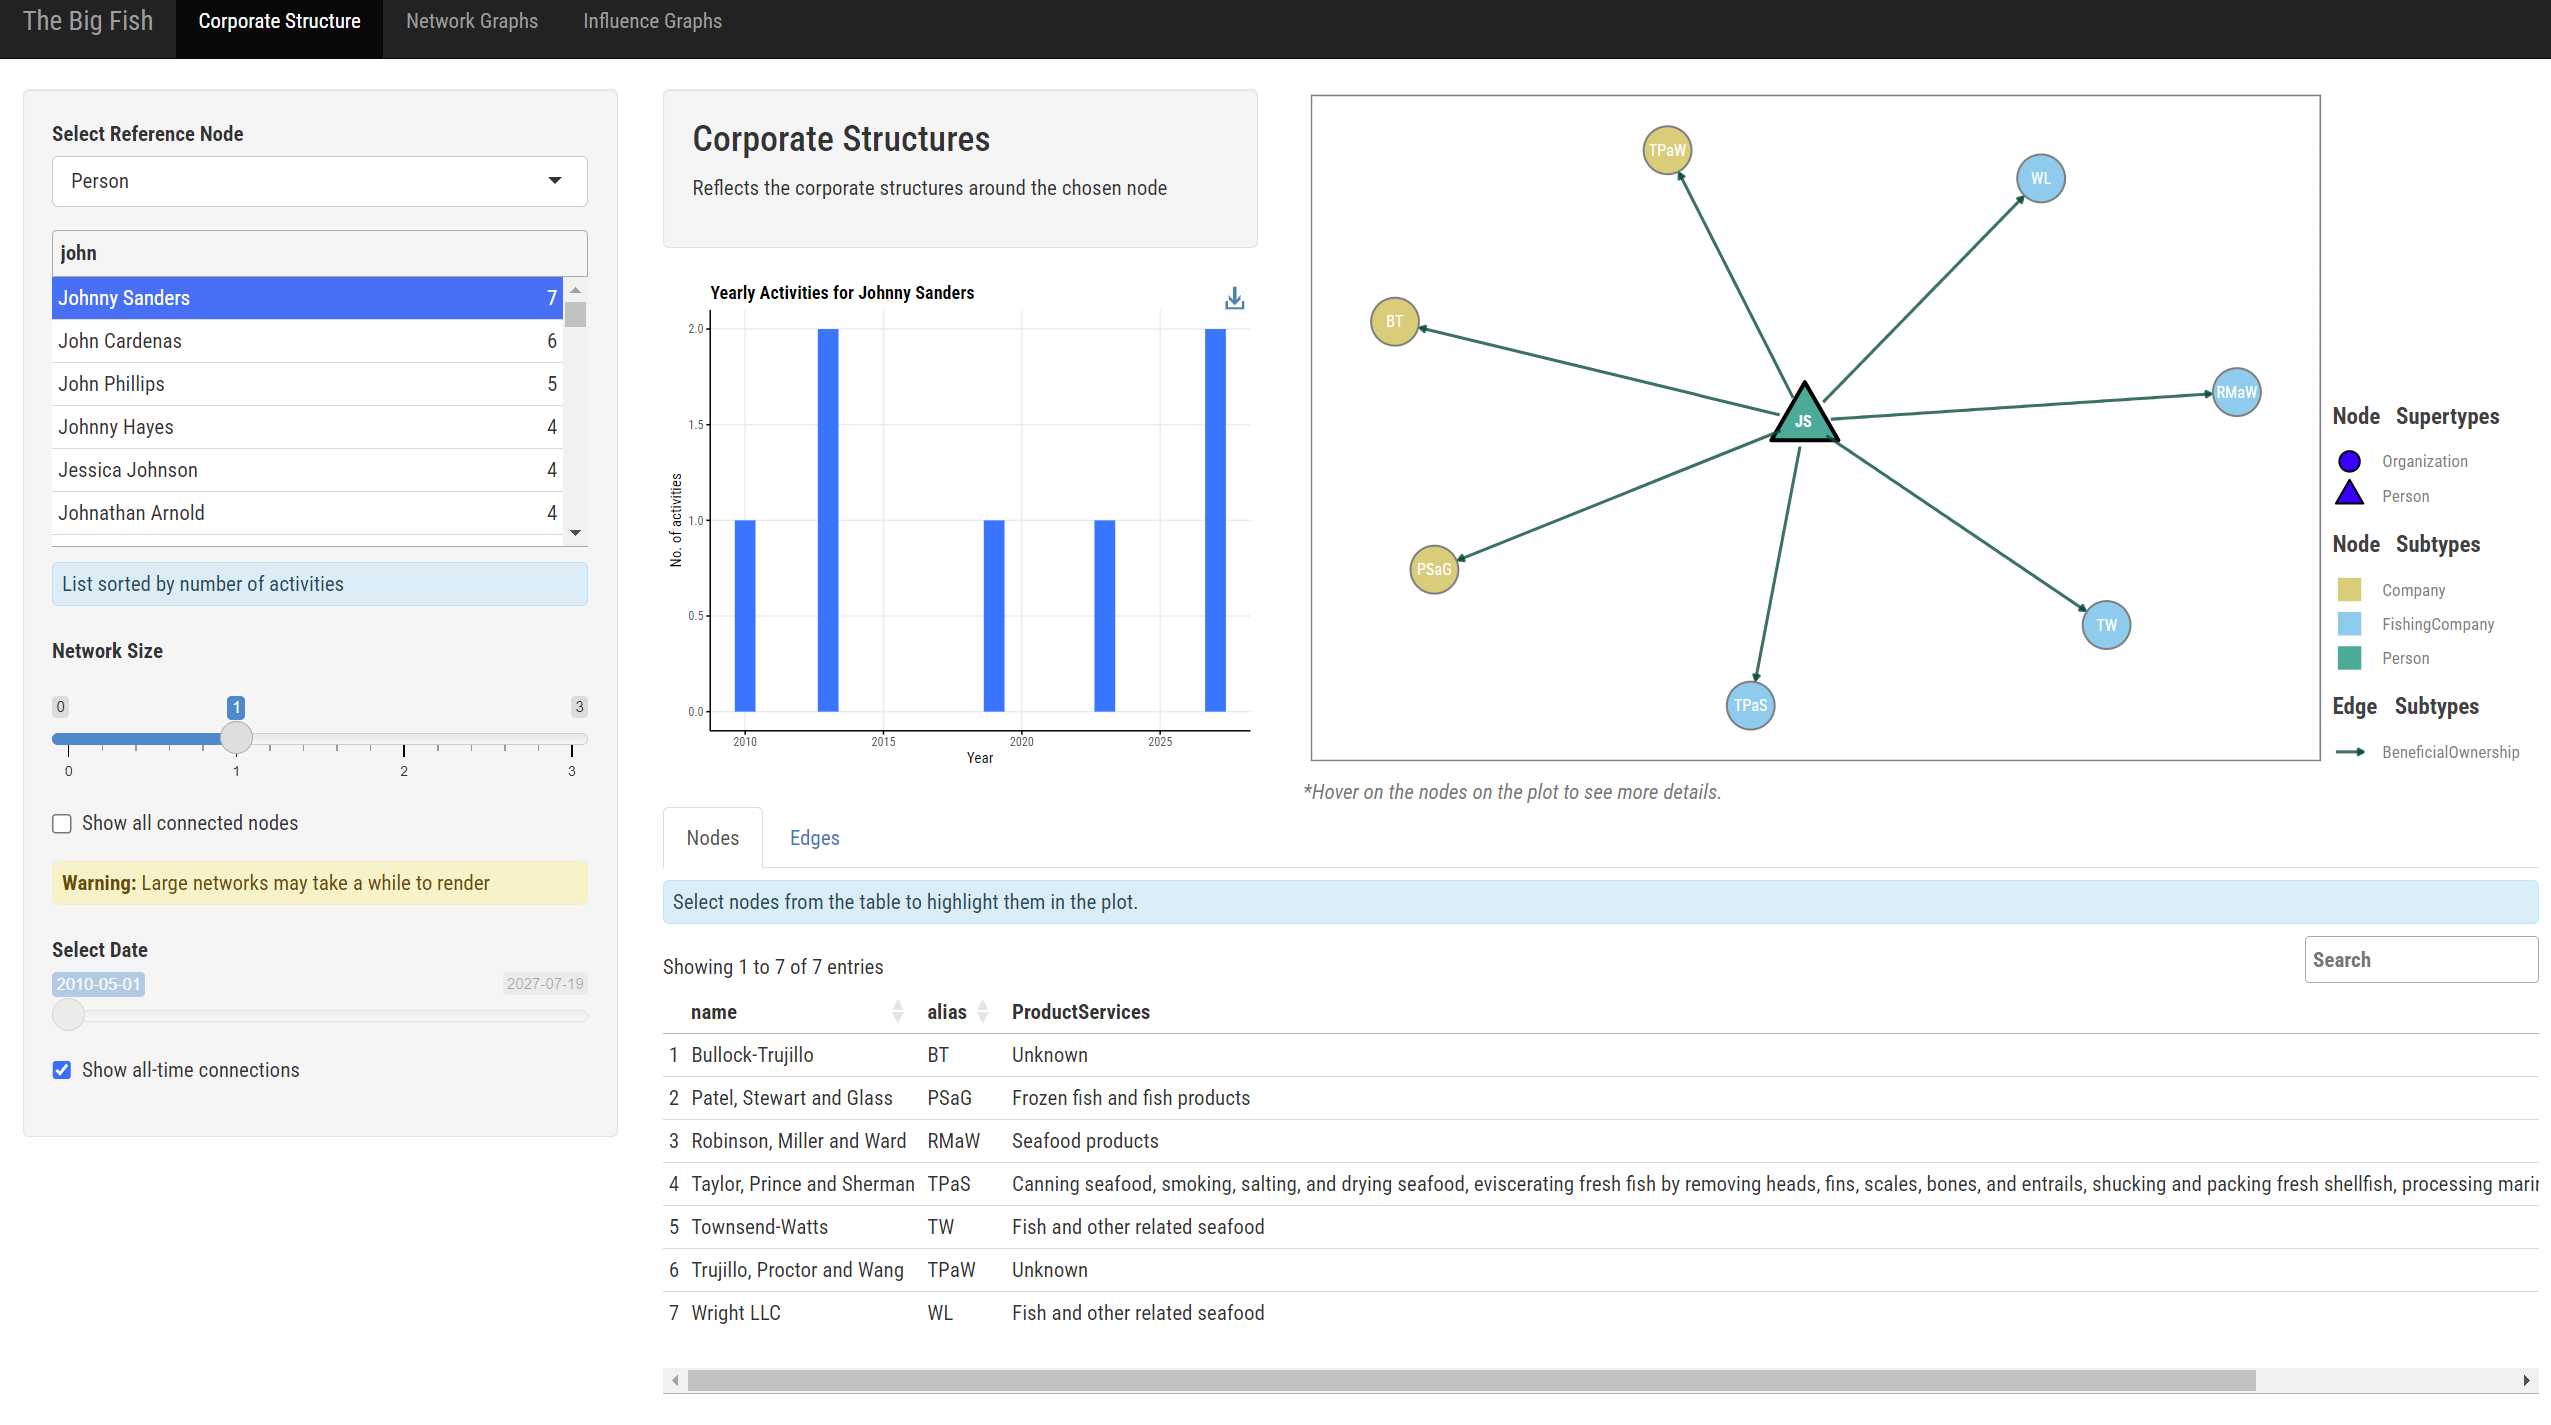This screenshot has width=2551, height=1425.
Task: Click the table Search input field
Action: coord(2420,959)
